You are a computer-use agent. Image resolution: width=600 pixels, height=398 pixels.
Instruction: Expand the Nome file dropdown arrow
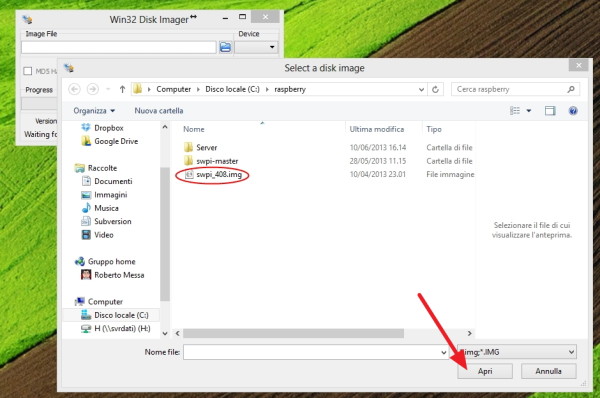[443, 352]
